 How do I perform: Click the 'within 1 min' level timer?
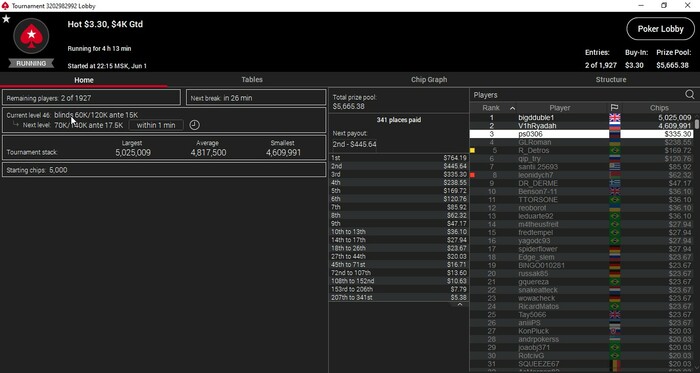click(156, 125)
